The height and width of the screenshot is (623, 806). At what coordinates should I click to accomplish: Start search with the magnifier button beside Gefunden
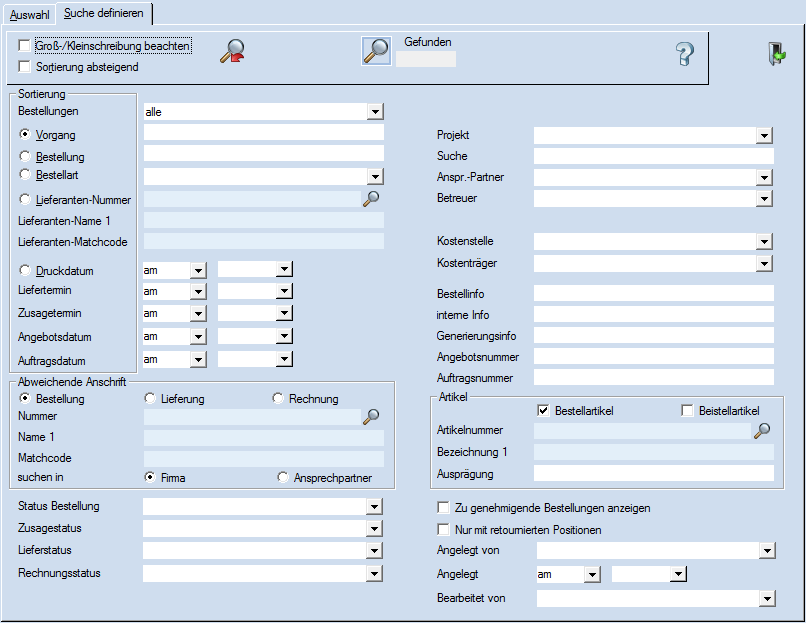376,51
